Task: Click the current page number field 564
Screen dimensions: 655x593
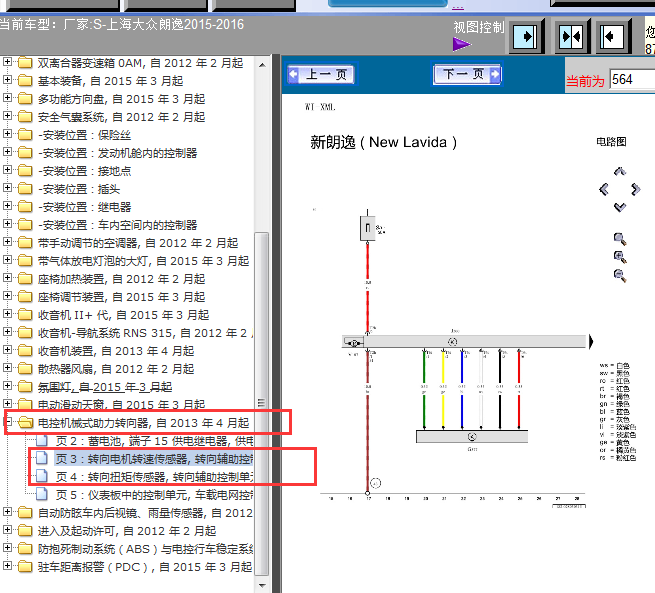Action: coord(632,79)
